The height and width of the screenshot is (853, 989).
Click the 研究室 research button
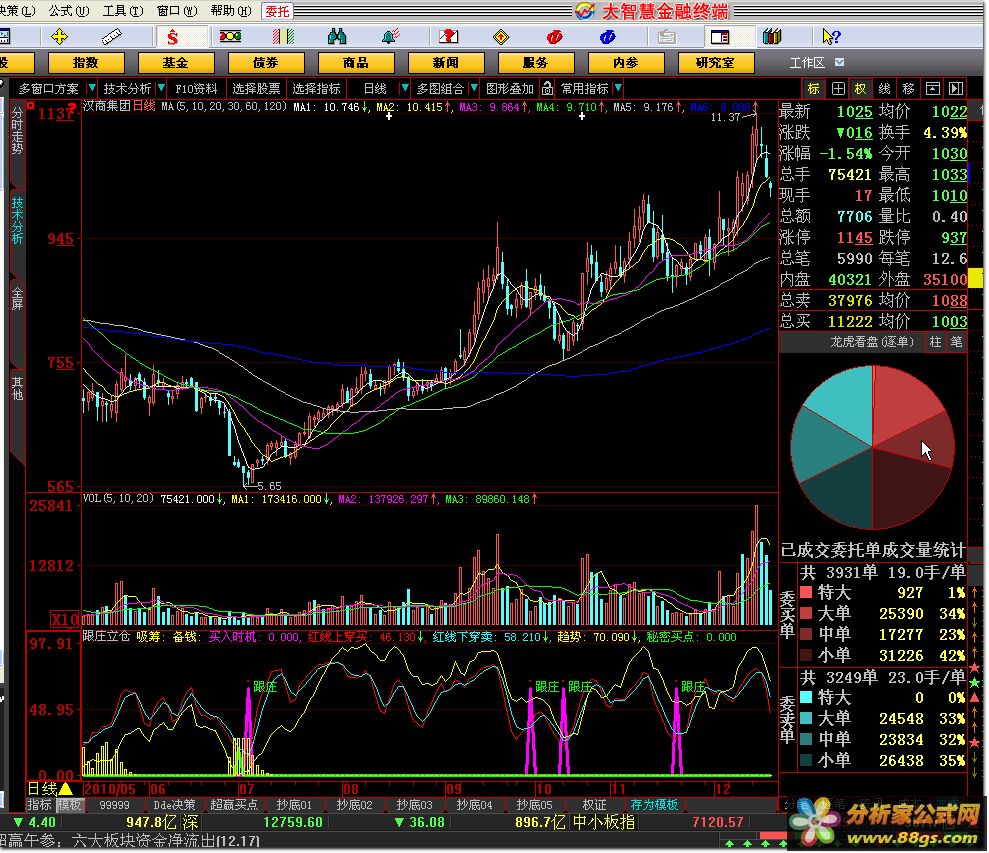pyautogui.click(x=715, y=62)
